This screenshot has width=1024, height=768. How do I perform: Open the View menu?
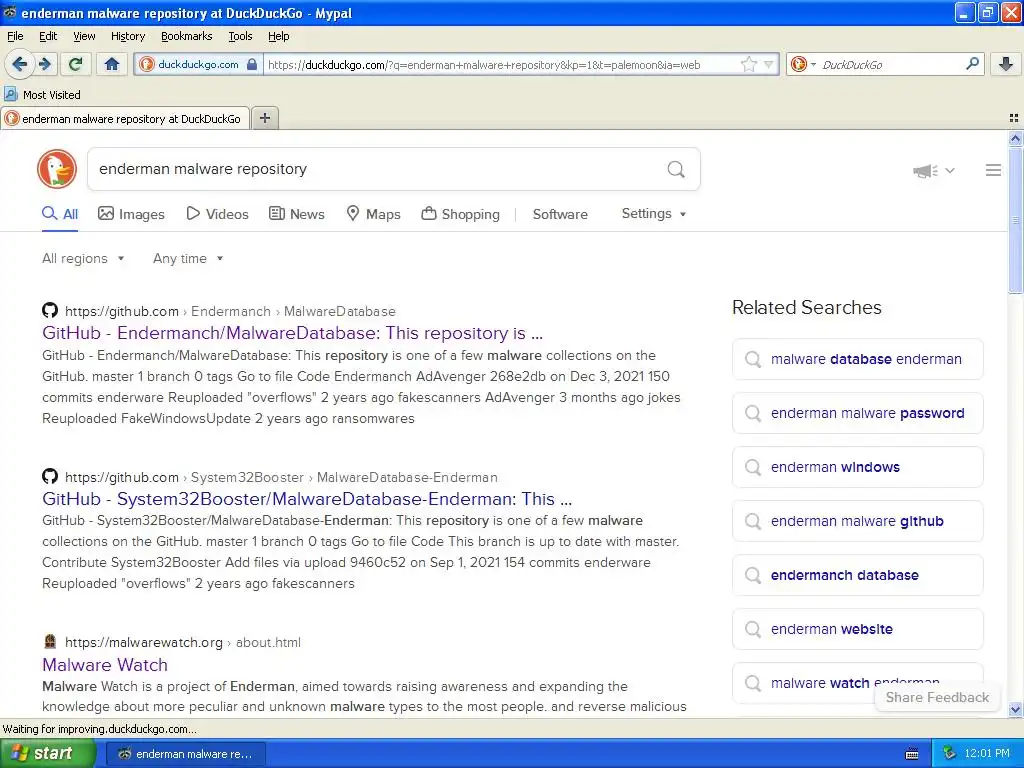tap(84, 36)
